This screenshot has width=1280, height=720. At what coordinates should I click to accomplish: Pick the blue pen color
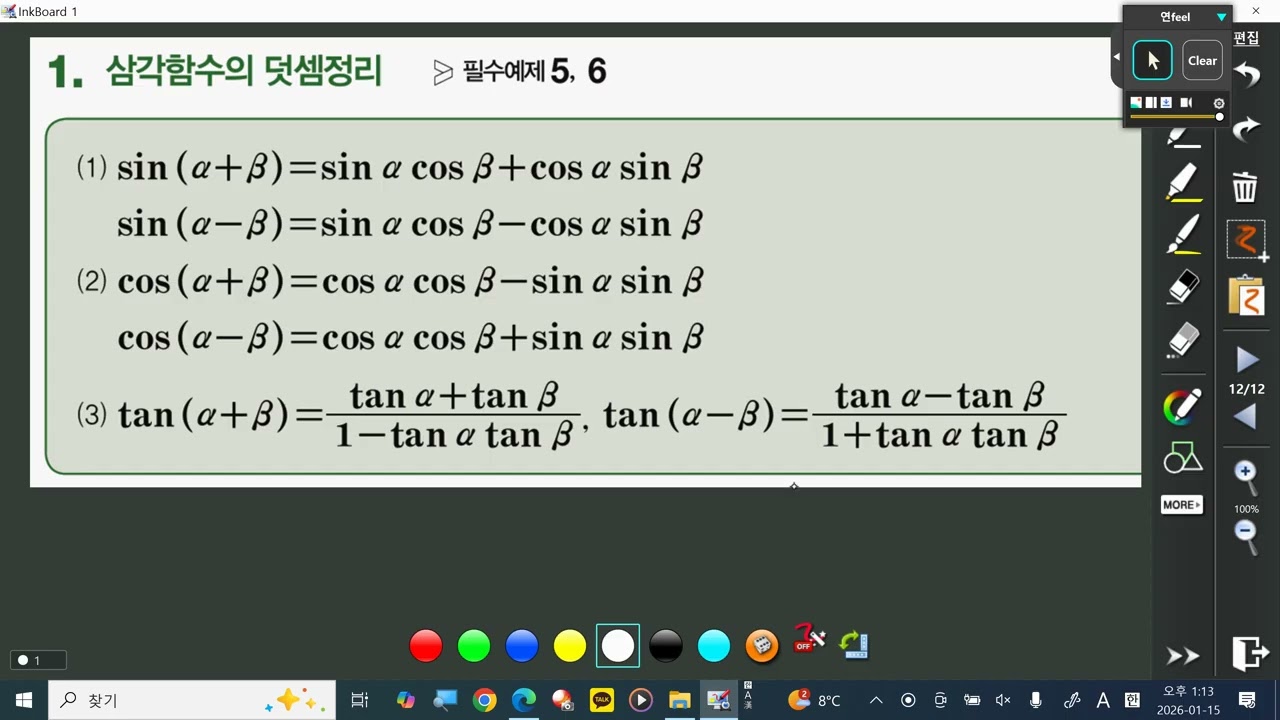[522, 646]
